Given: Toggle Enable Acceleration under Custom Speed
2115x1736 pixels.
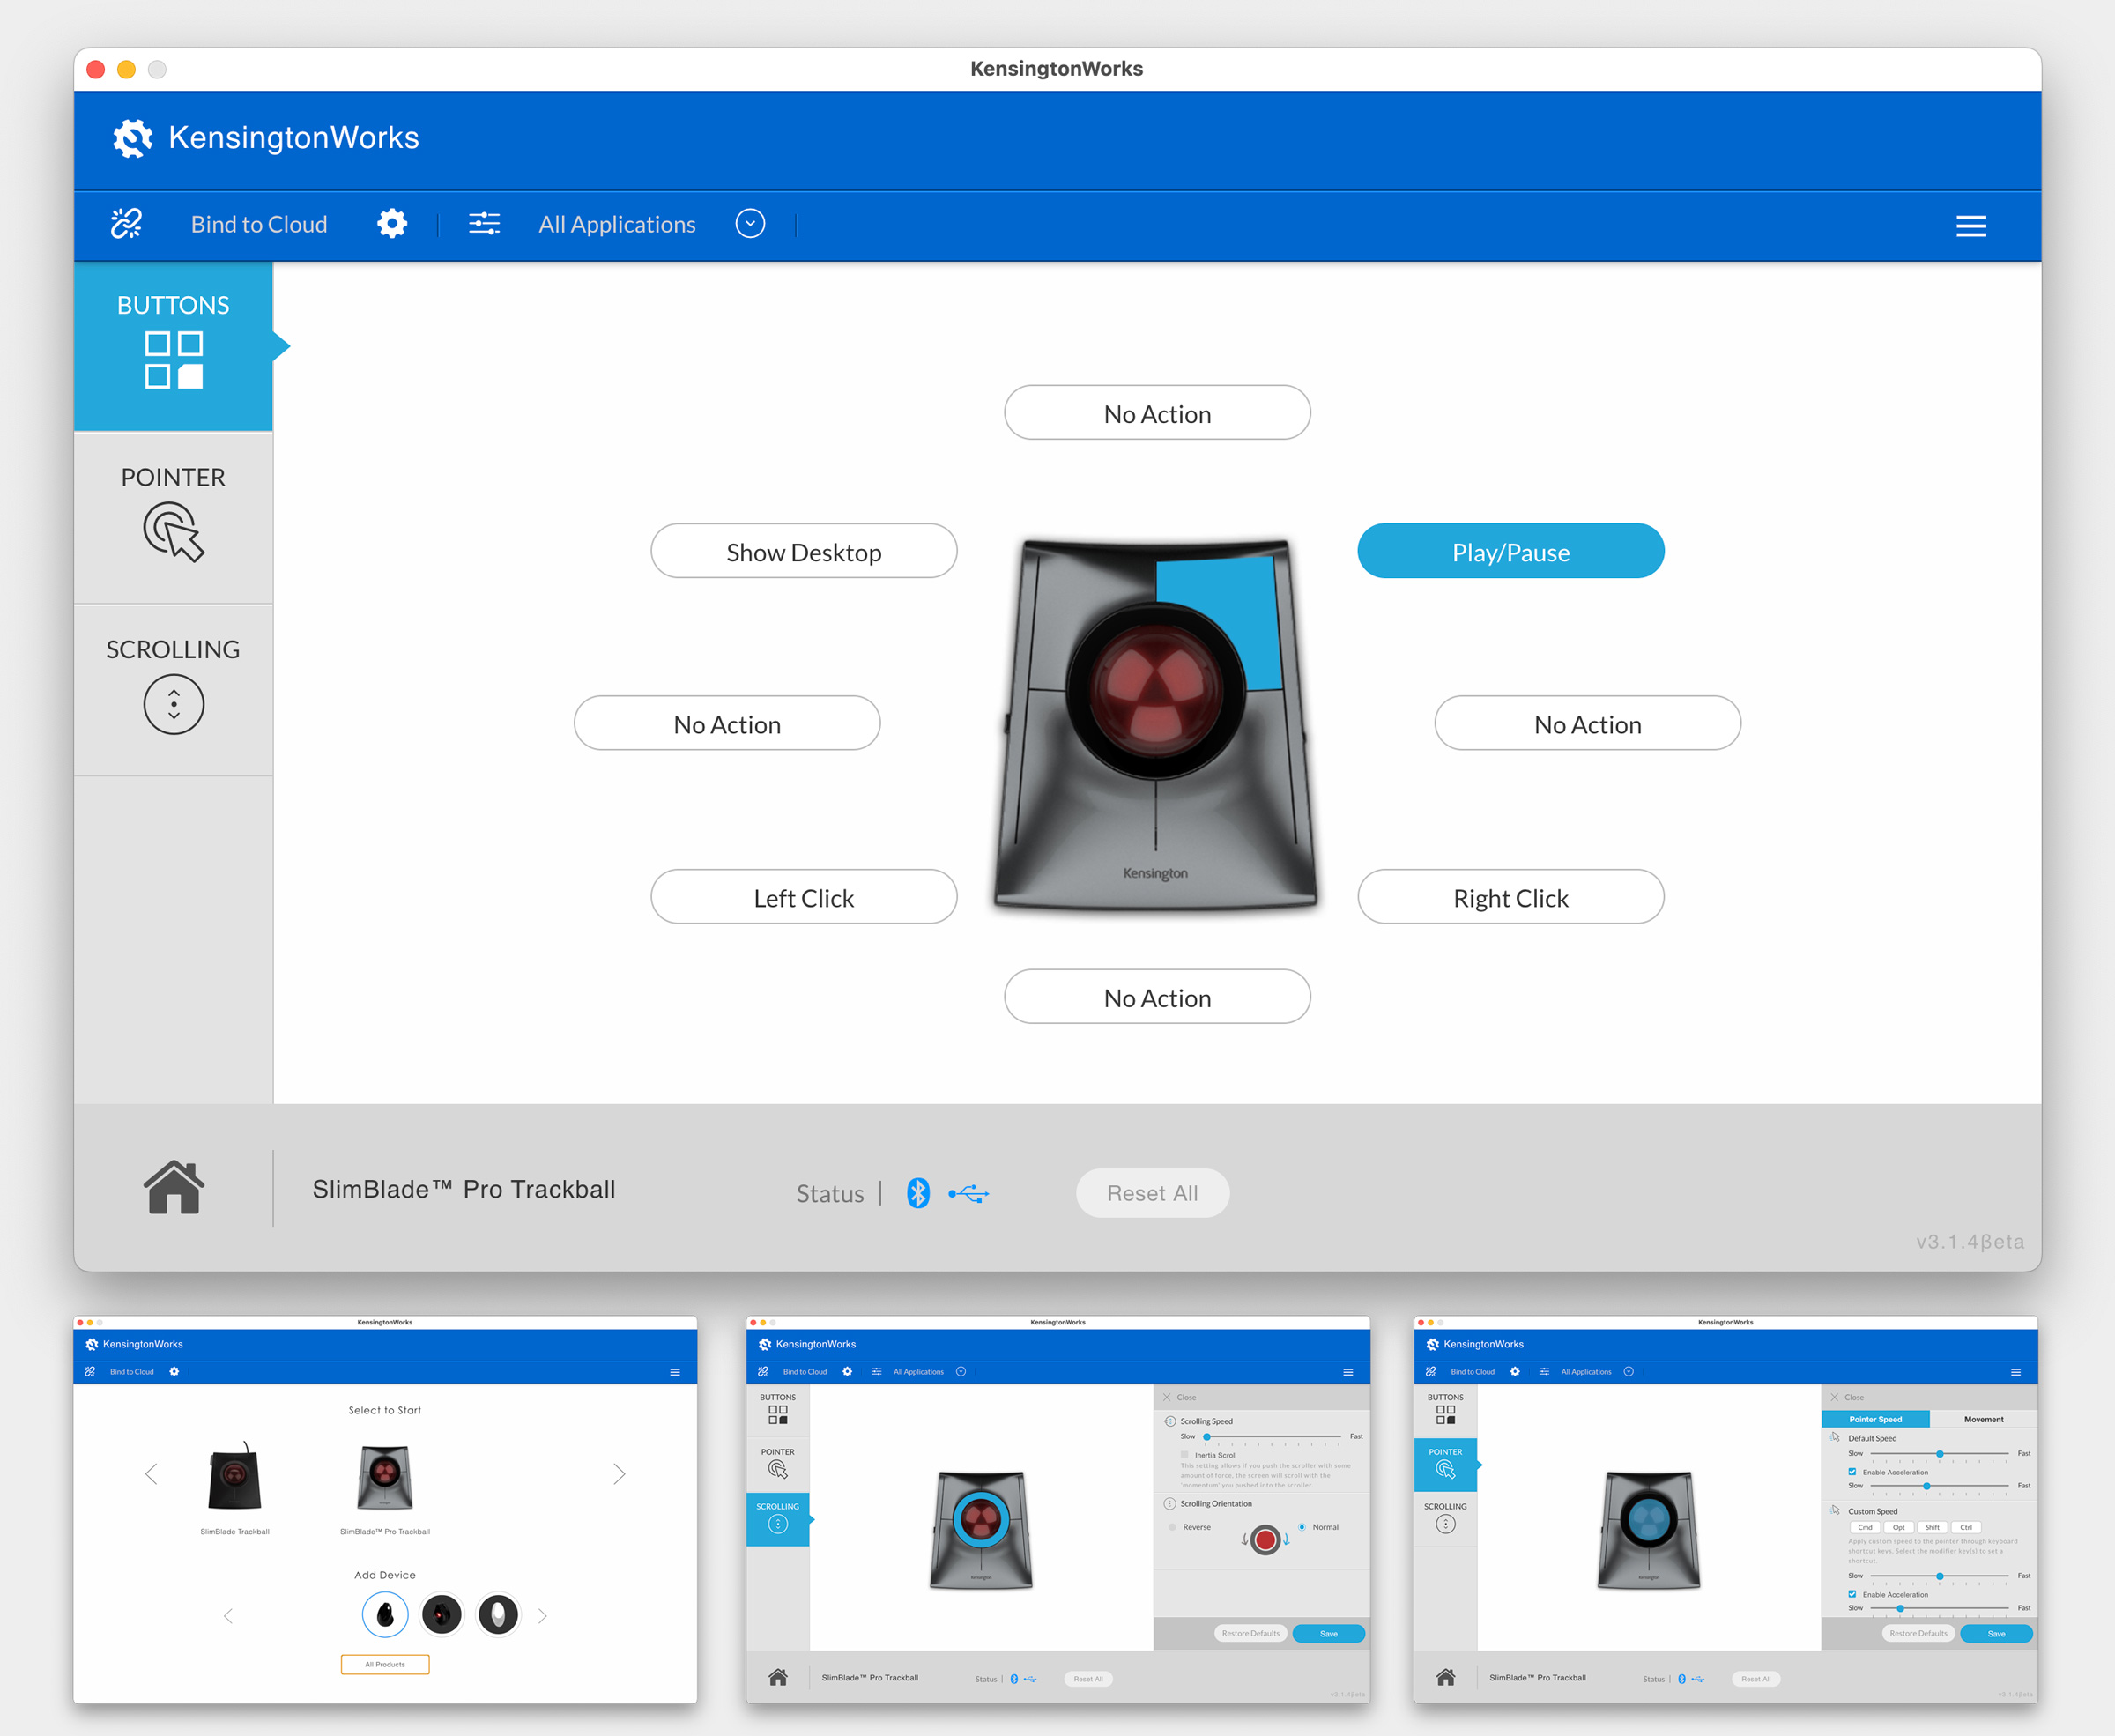Looking at the screenshot, I should click(1852, 1594).
